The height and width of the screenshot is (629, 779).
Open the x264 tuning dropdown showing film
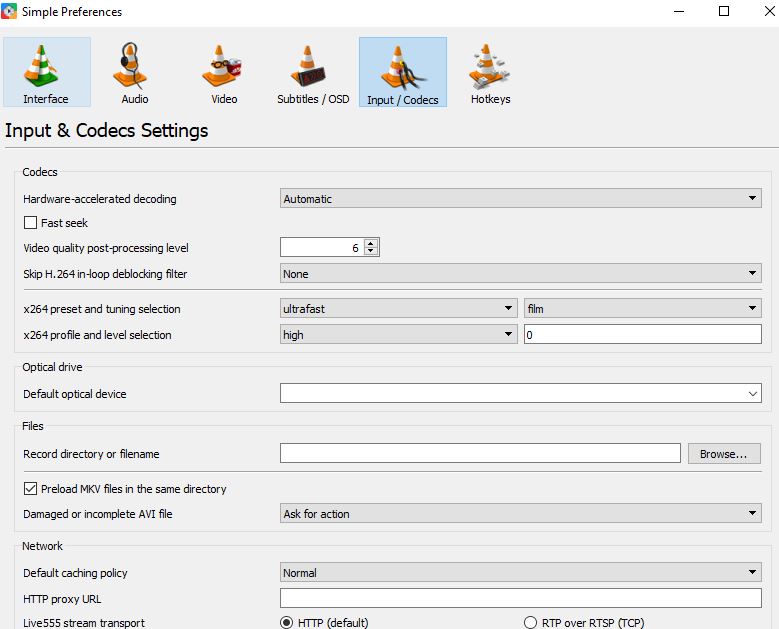pos(643,309)
